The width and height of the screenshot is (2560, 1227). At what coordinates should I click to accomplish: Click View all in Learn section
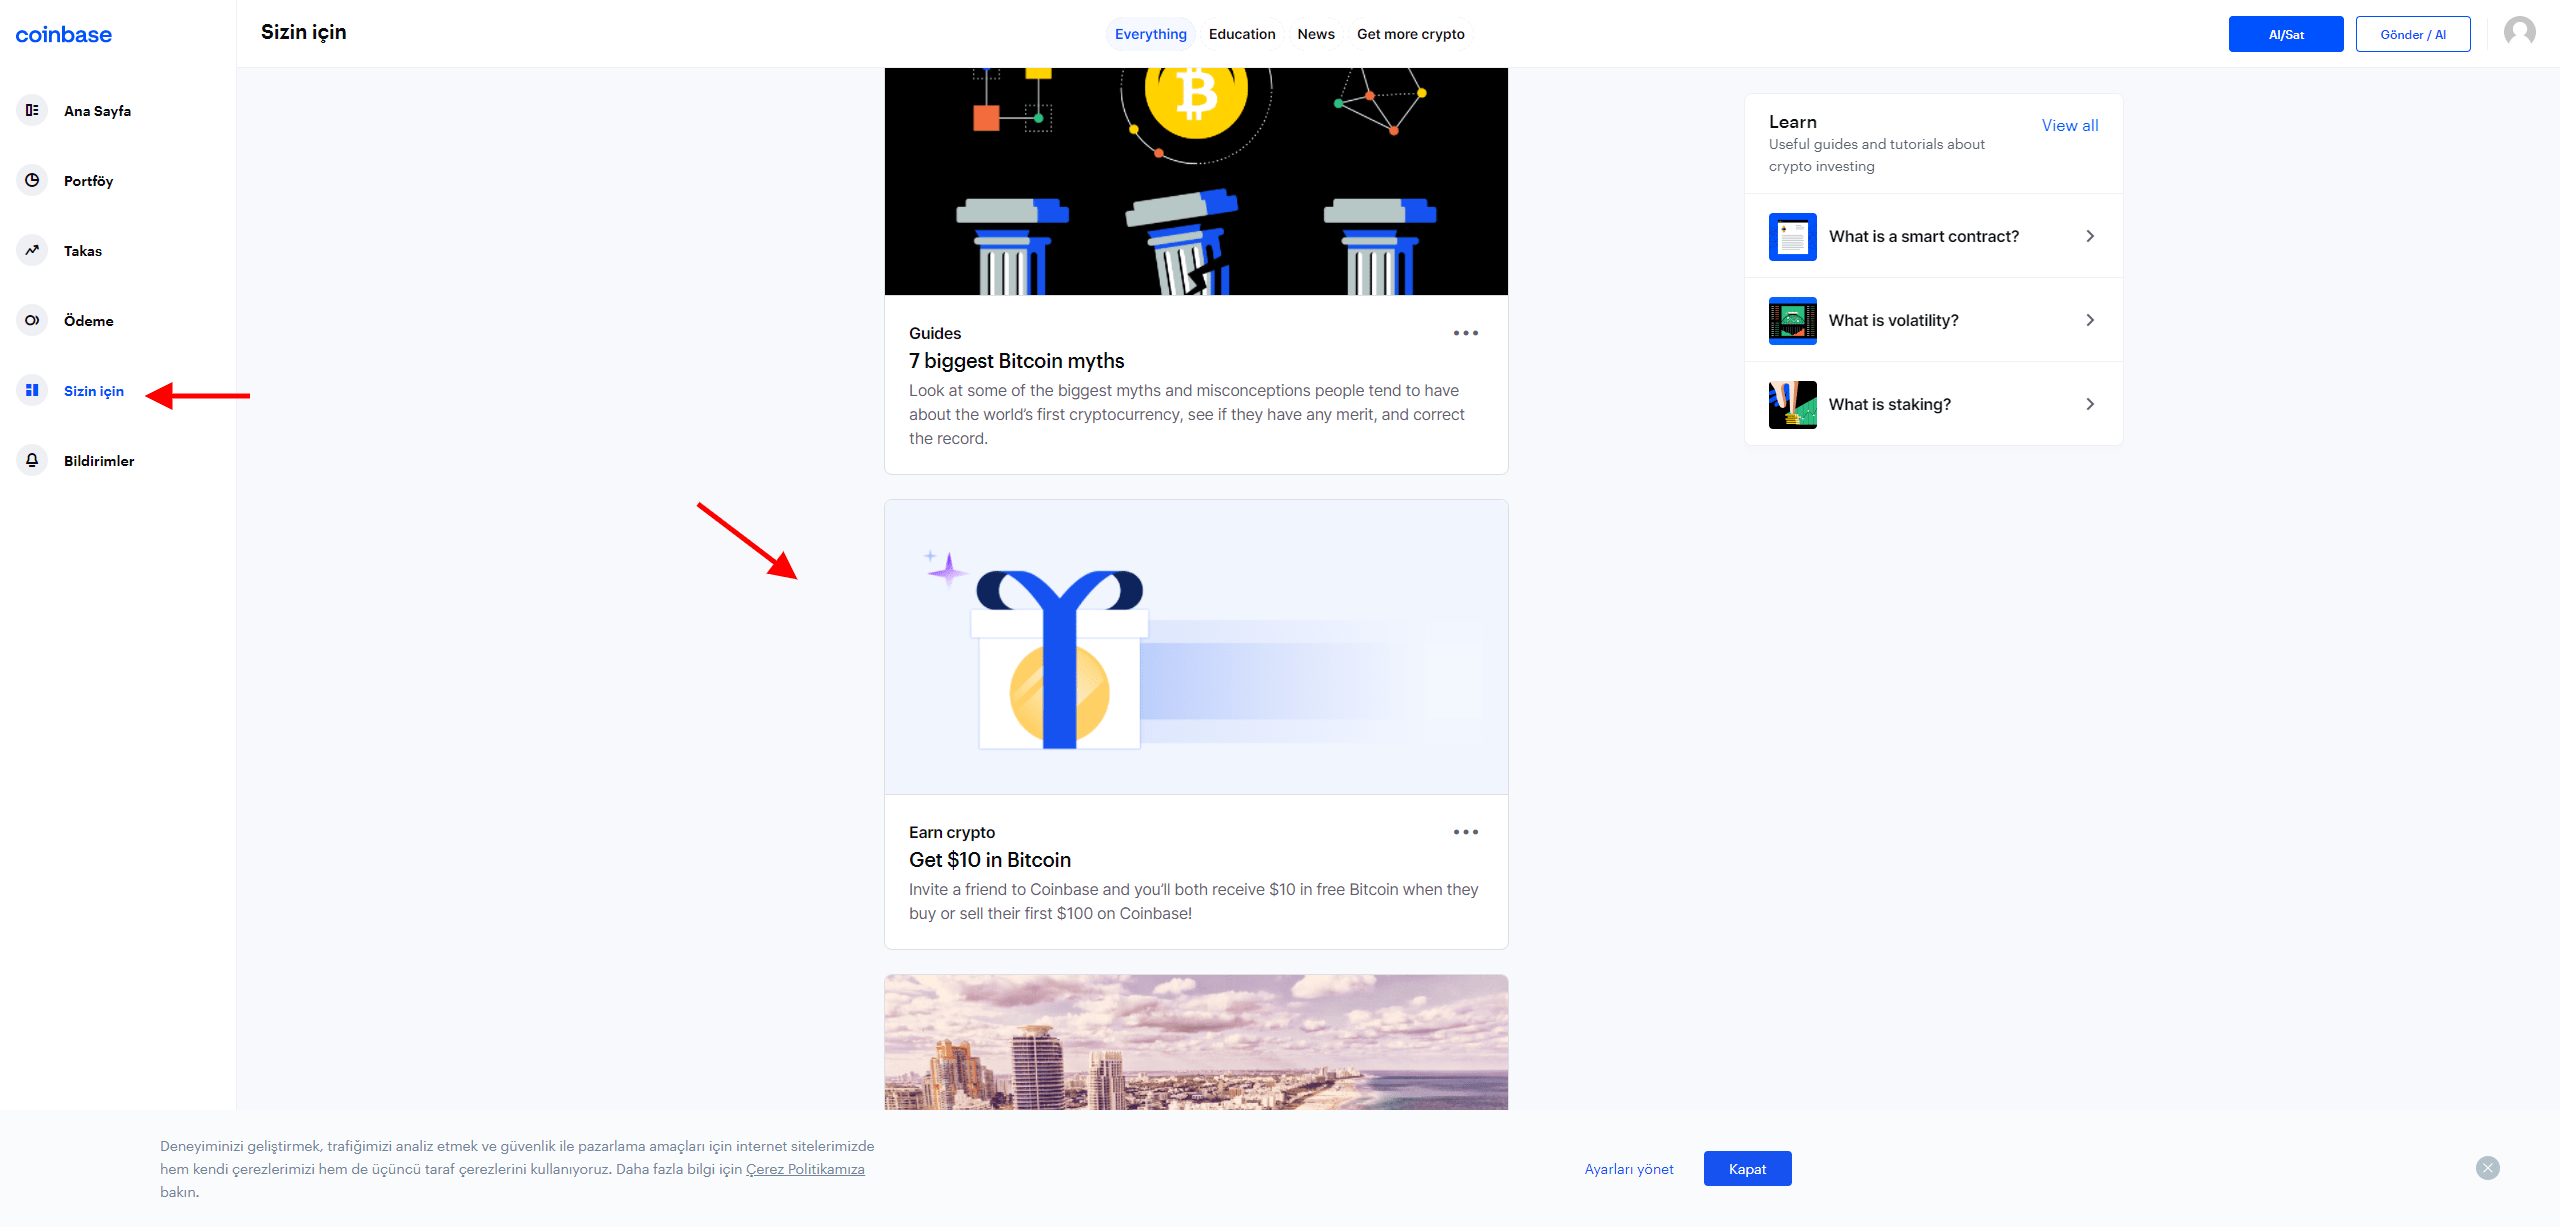2072,124
